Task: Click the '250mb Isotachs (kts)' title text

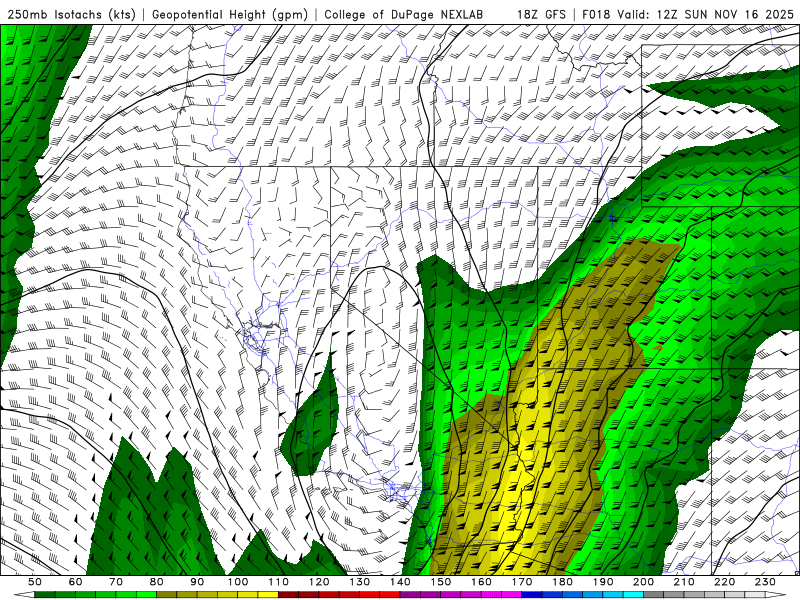Action: [x=71, y=14]
